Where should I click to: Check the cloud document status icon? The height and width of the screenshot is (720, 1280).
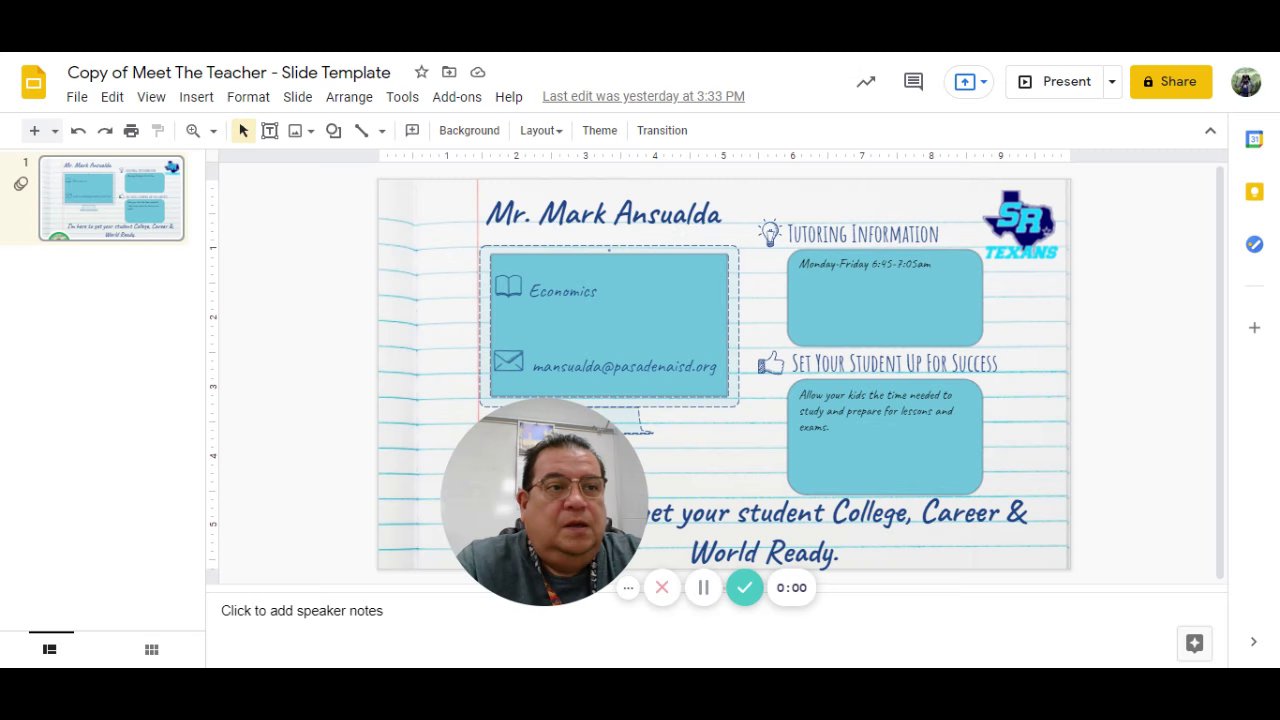478,72
